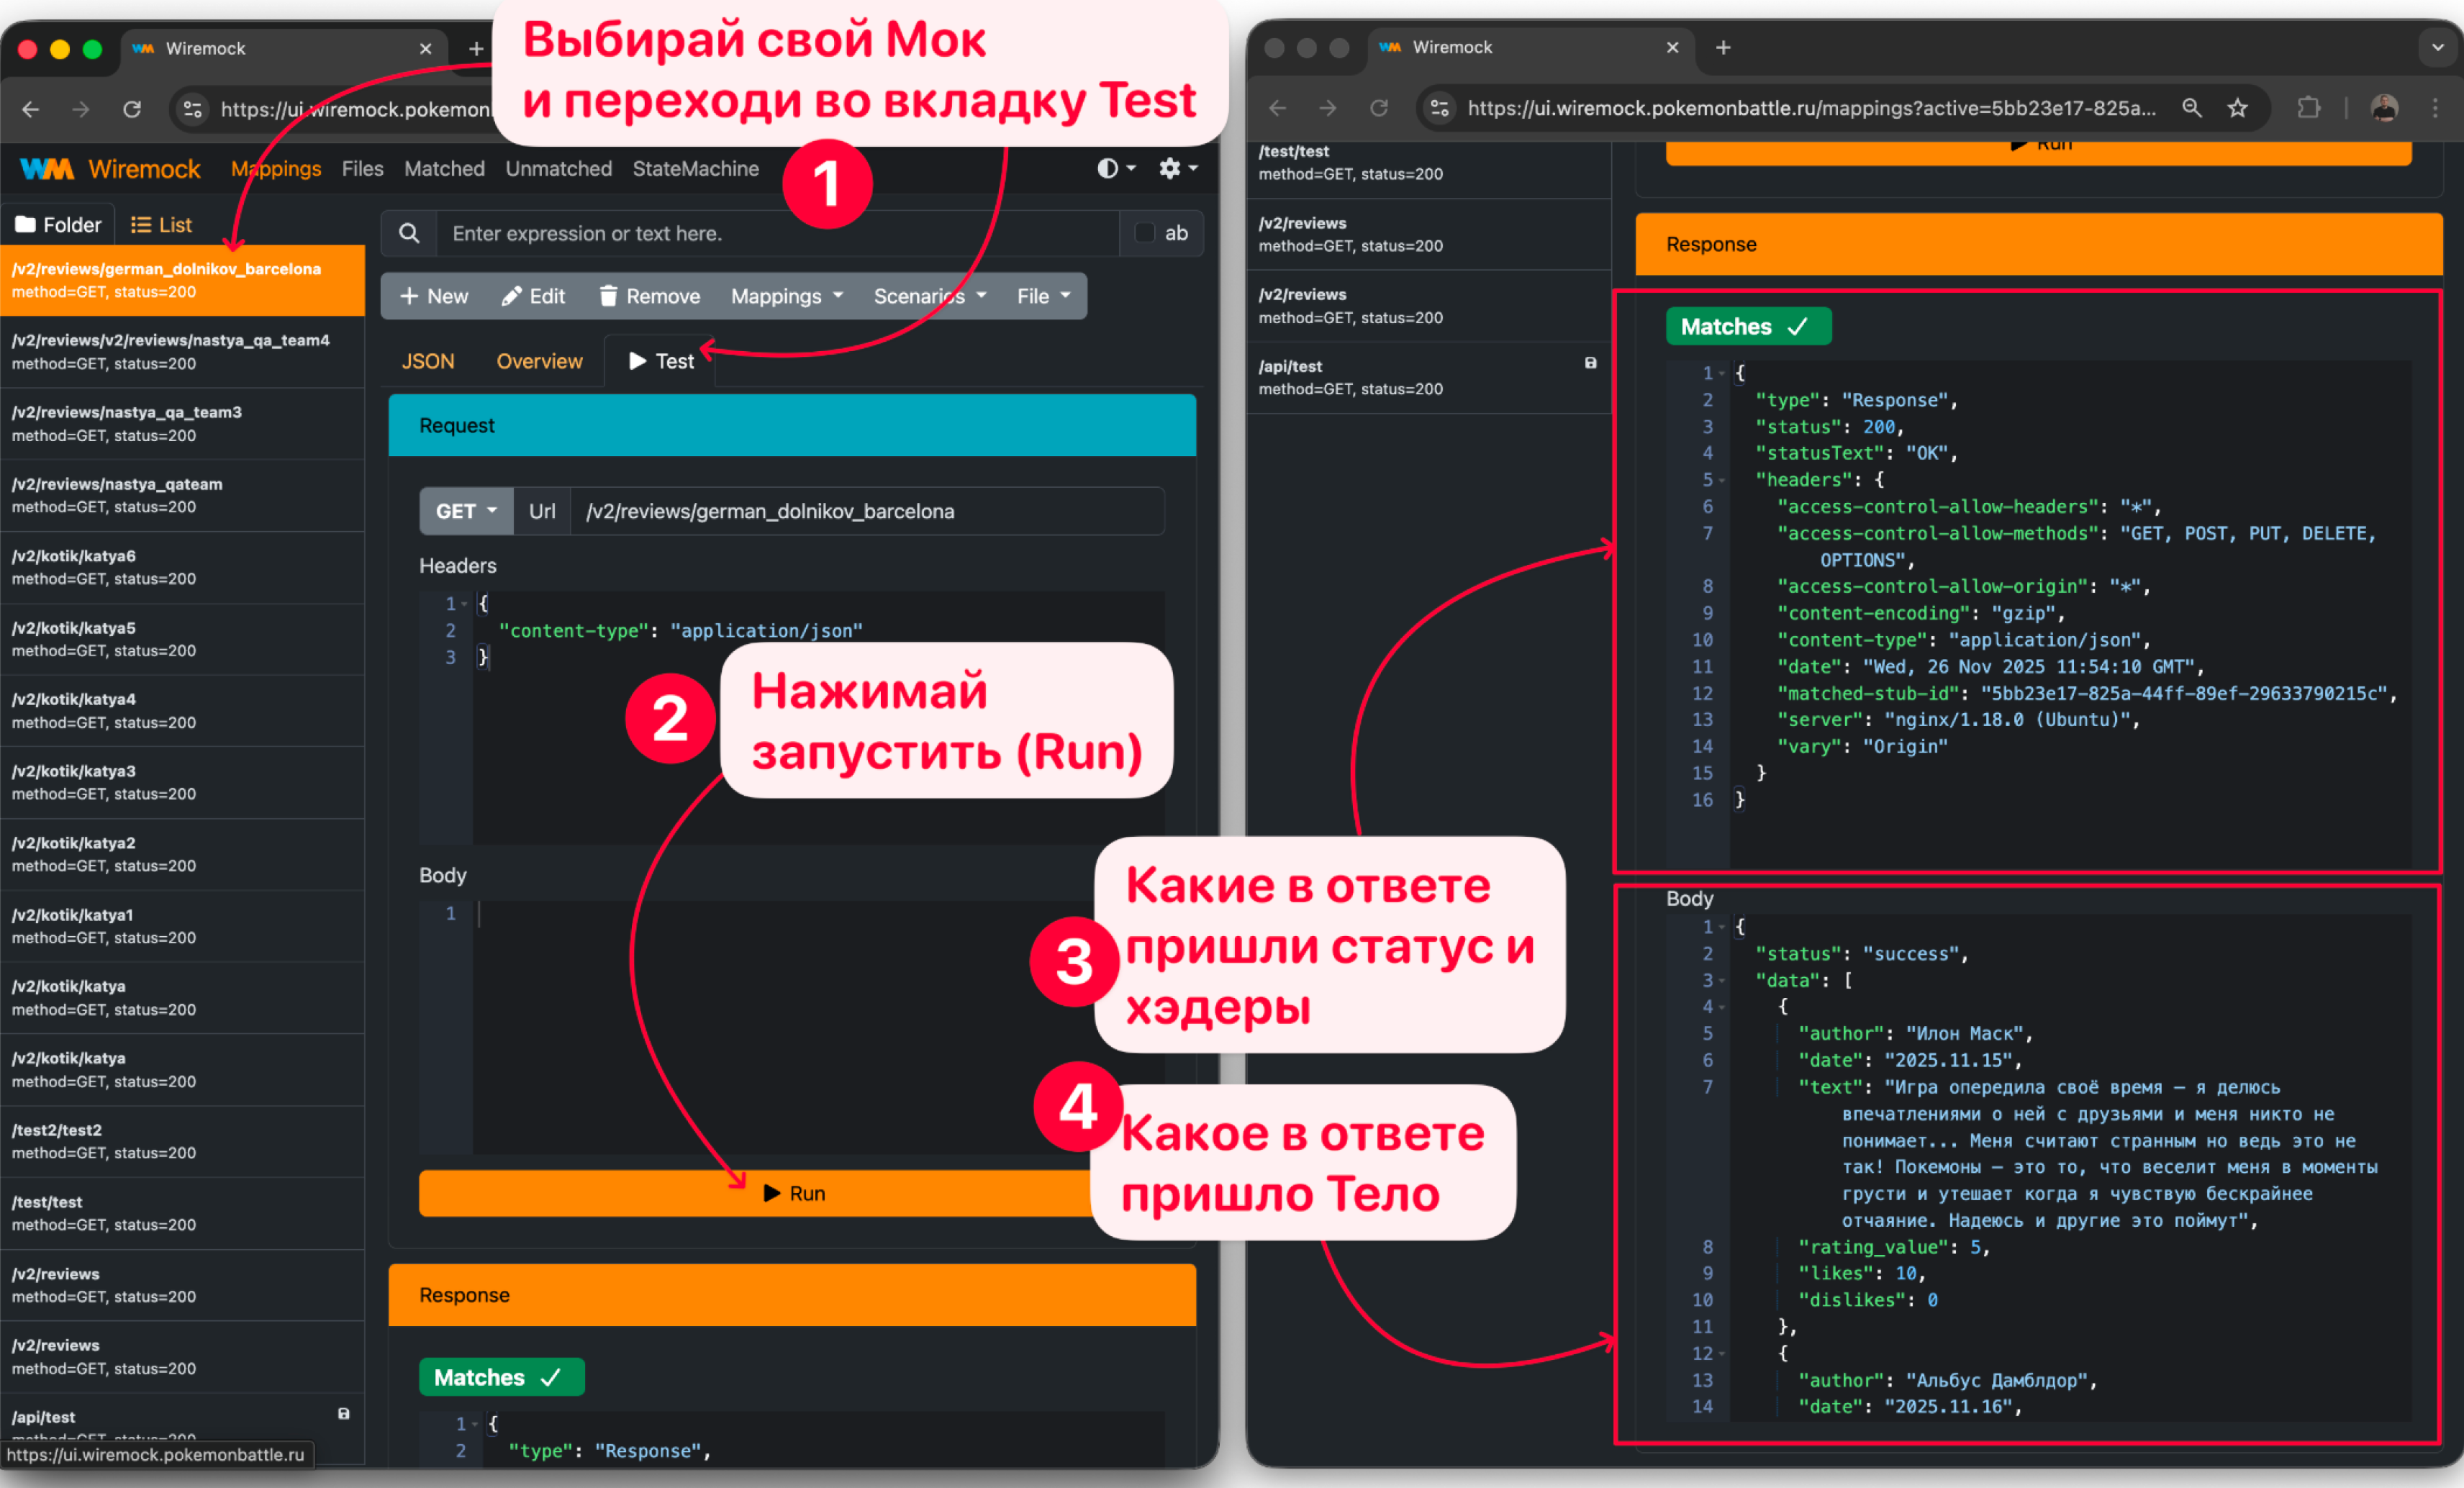The height and width of the screenshot is (1488, 2464).
Task: Toggle the 'ab' case-sensitive checkbox
Action: point(1144,233)
